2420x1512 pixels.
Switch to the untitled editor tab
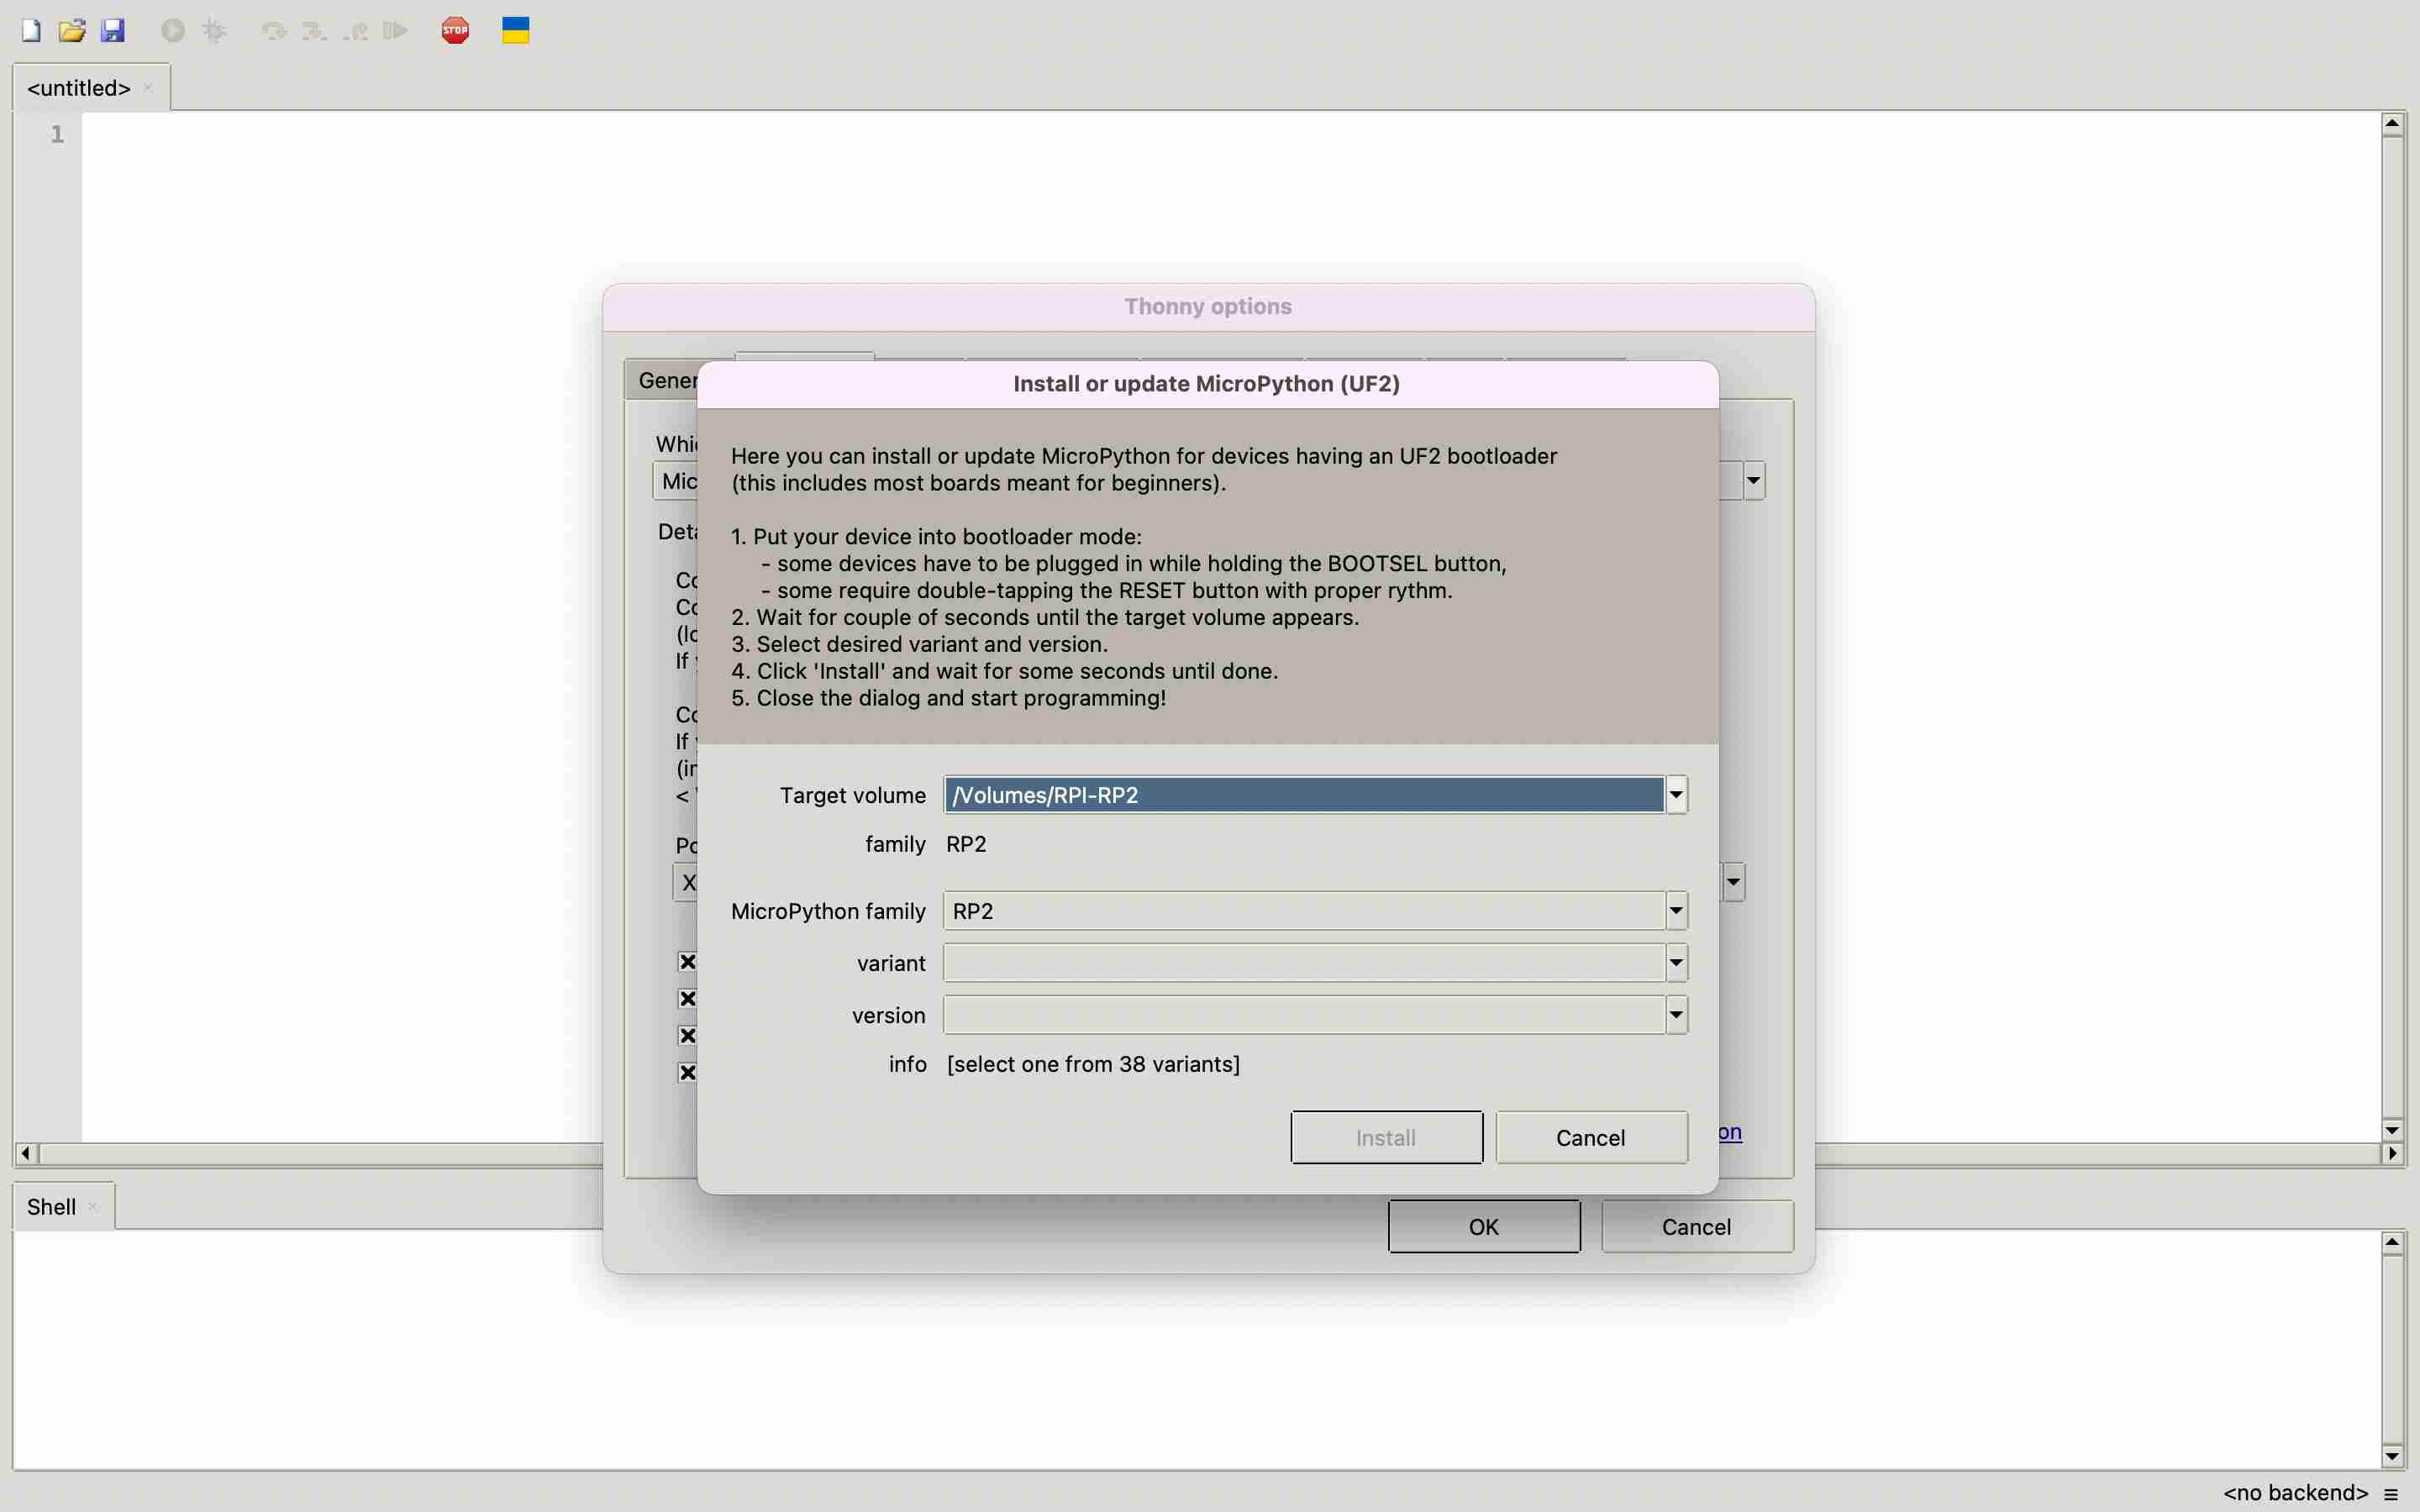(79, 88)
